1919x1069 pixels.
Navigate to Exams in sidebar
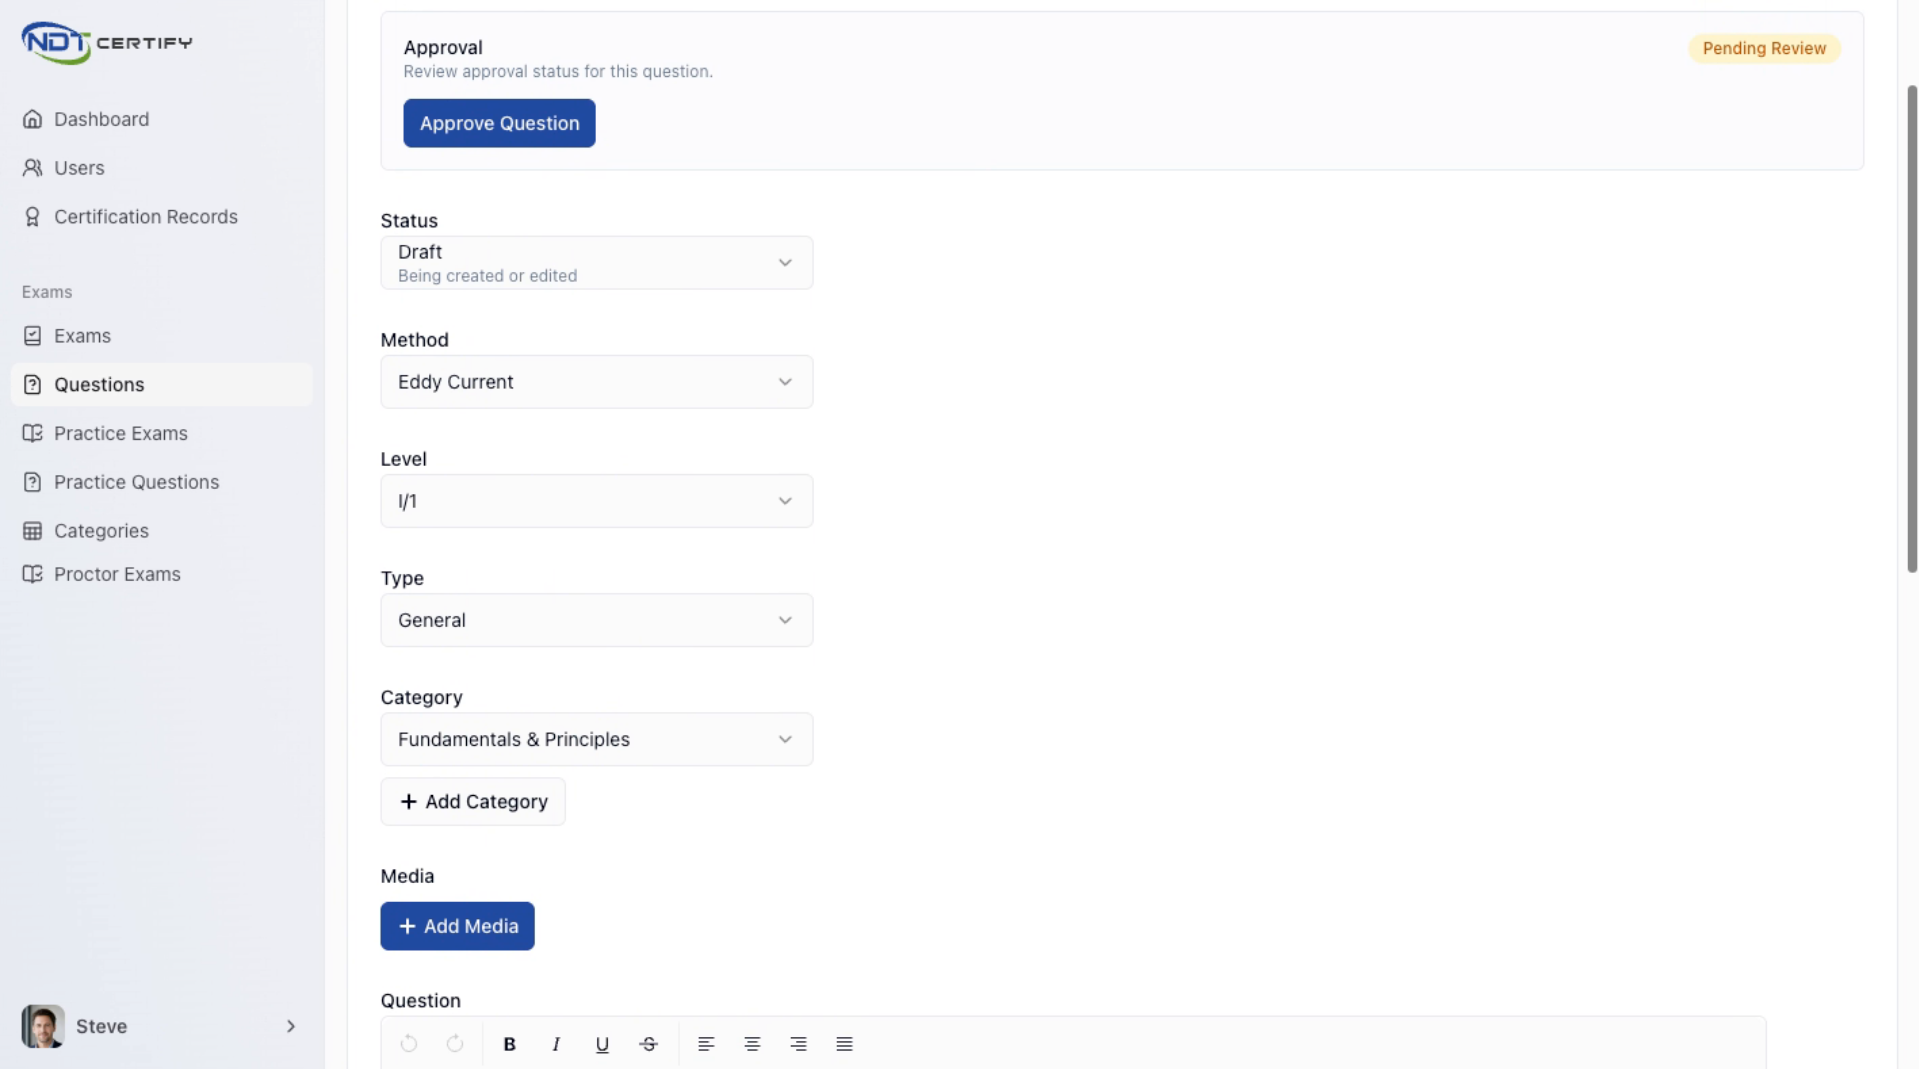pyautogui.click(x=161, y=336)
